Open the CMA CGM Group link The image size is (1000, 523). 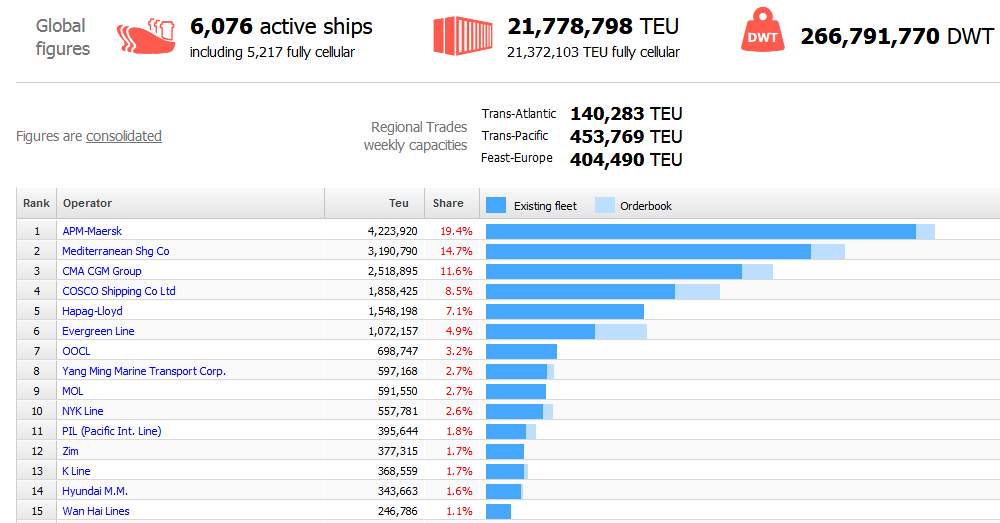pos(102,271)
